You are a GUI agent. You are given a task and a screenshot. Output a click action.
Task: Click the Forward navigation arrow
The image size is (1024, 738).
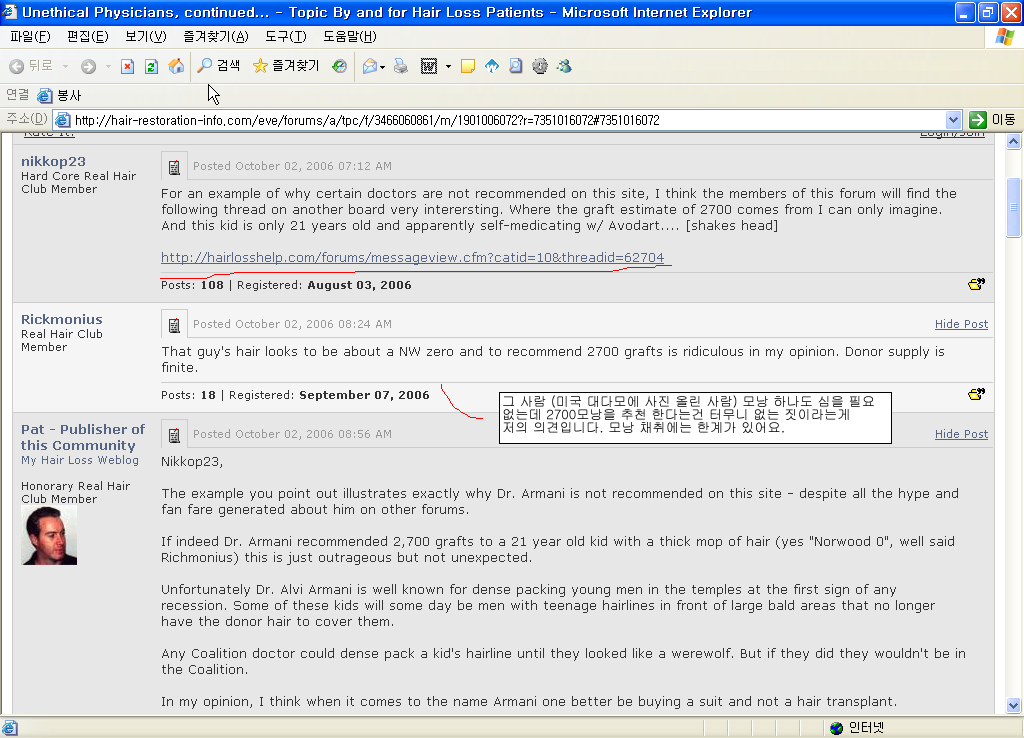pos(88,66)
